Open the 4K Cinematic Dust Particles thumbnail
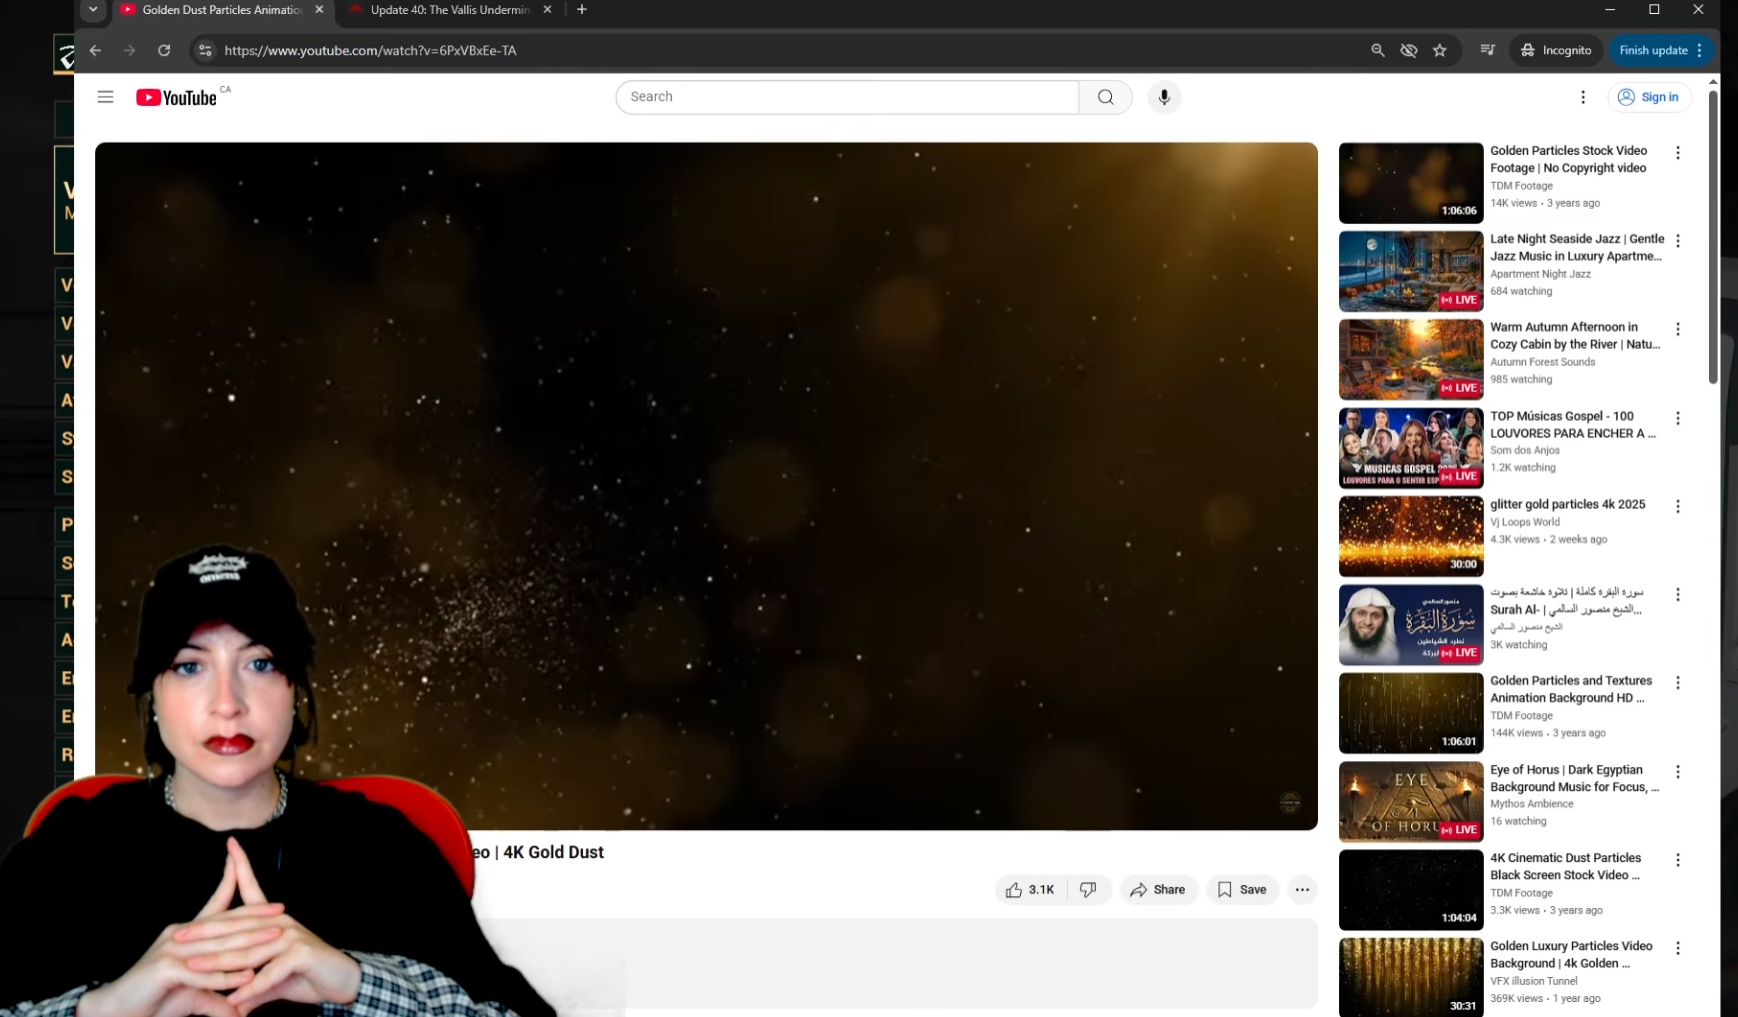 point(1411,890)
